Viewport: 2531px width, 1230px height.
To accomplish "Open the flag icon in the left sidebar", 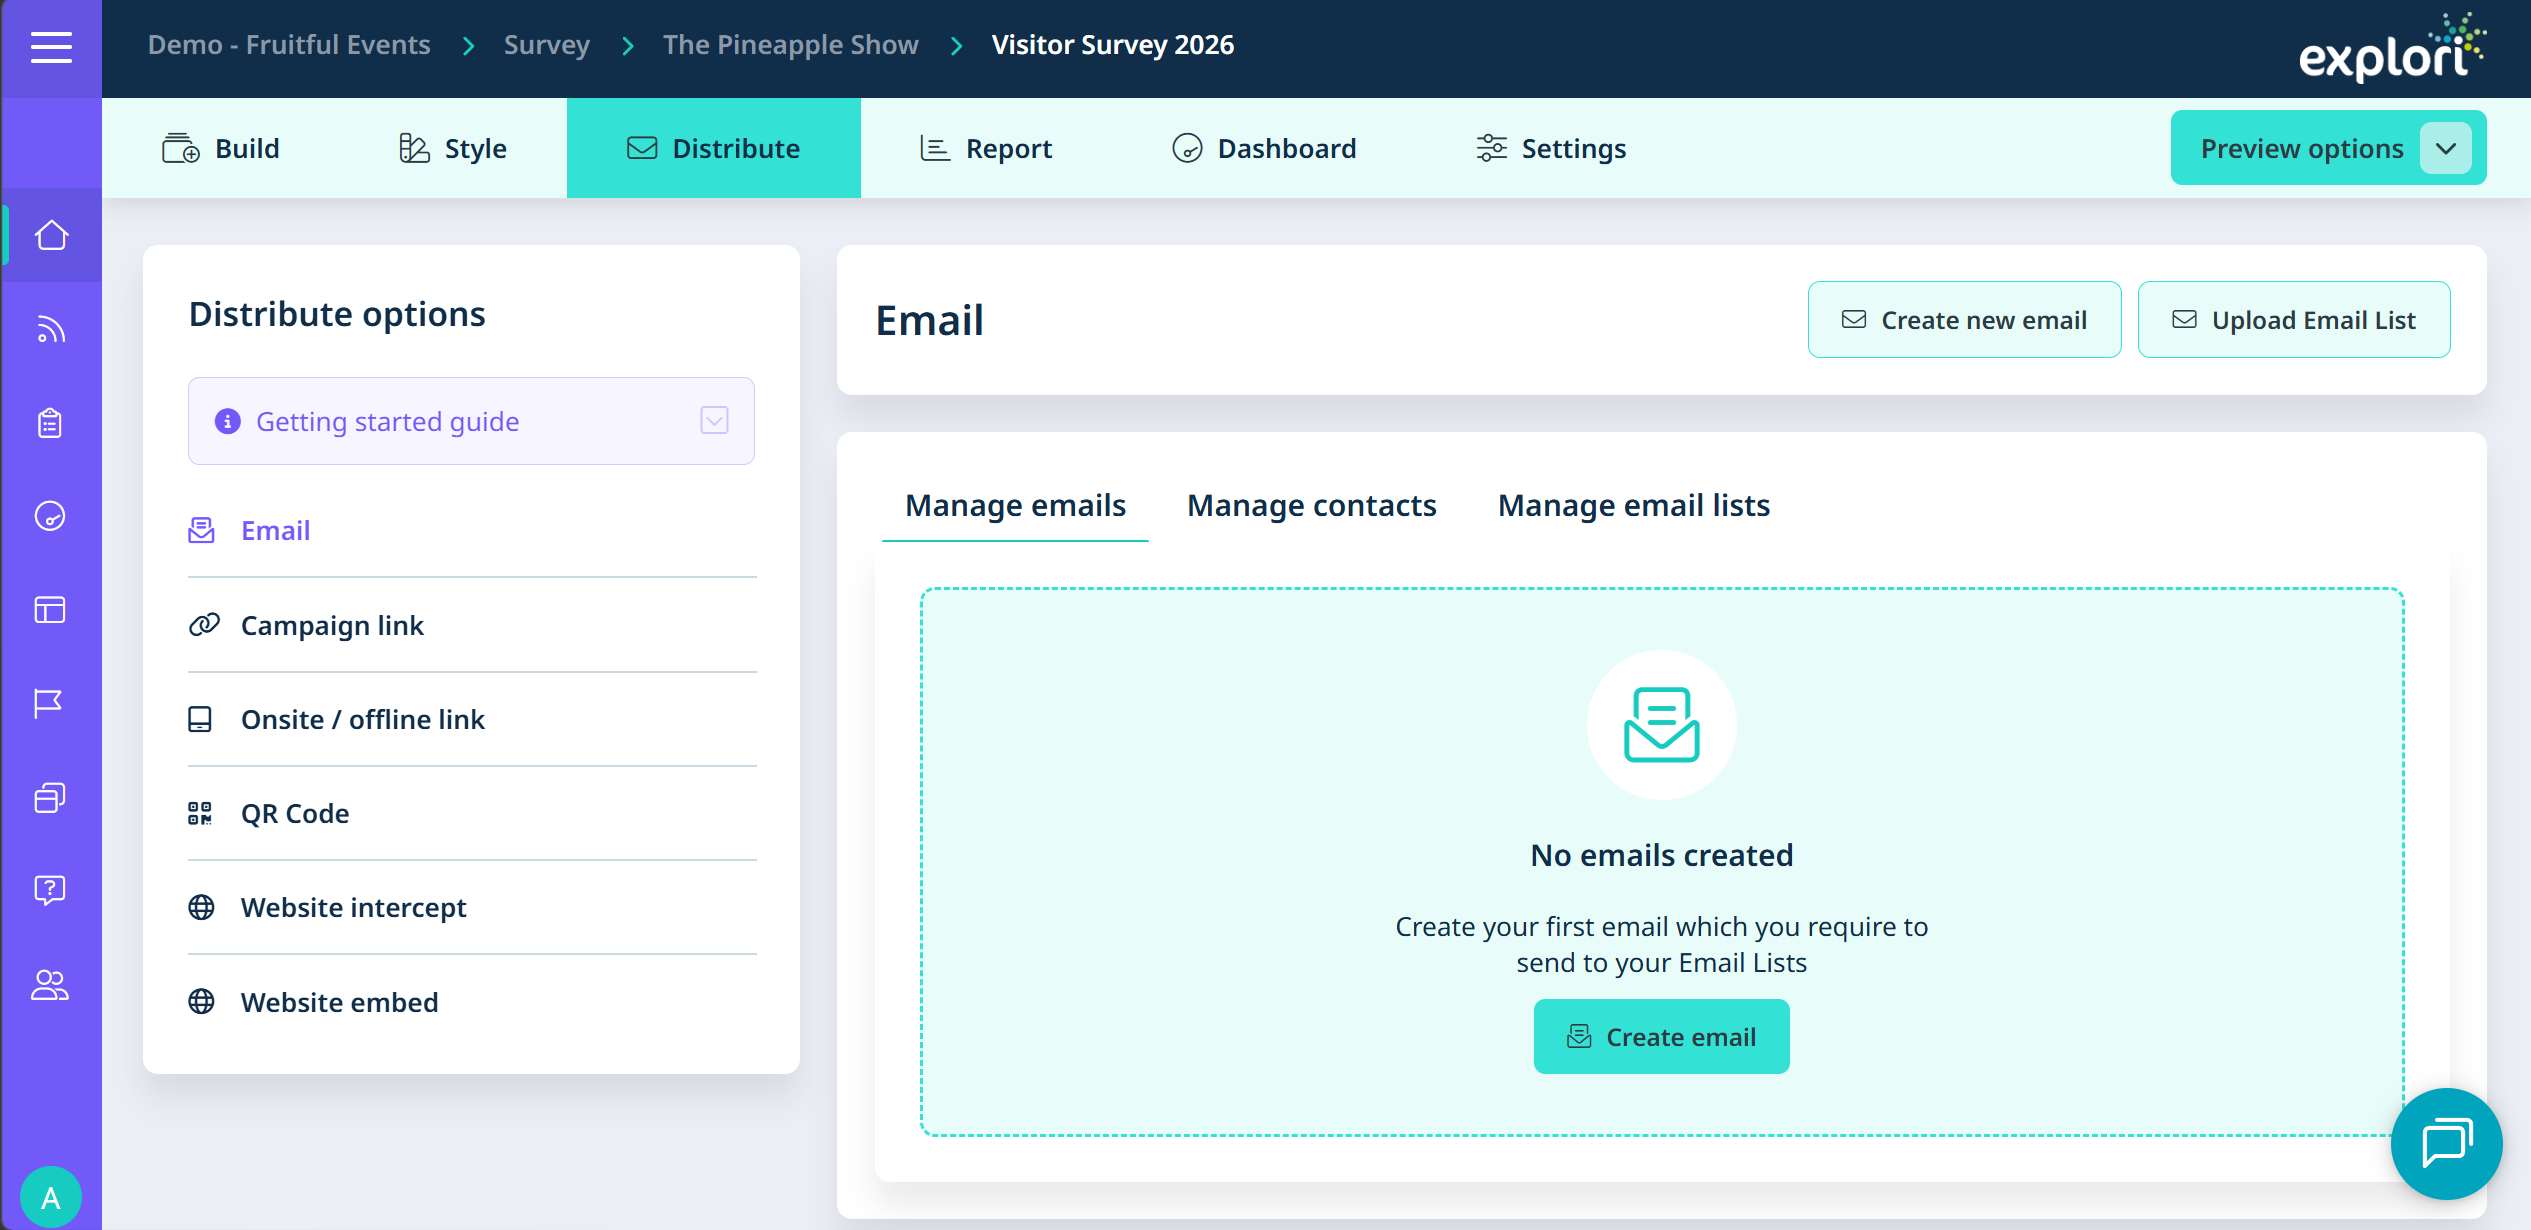I will pyautogui.click(x=49, y=704).
